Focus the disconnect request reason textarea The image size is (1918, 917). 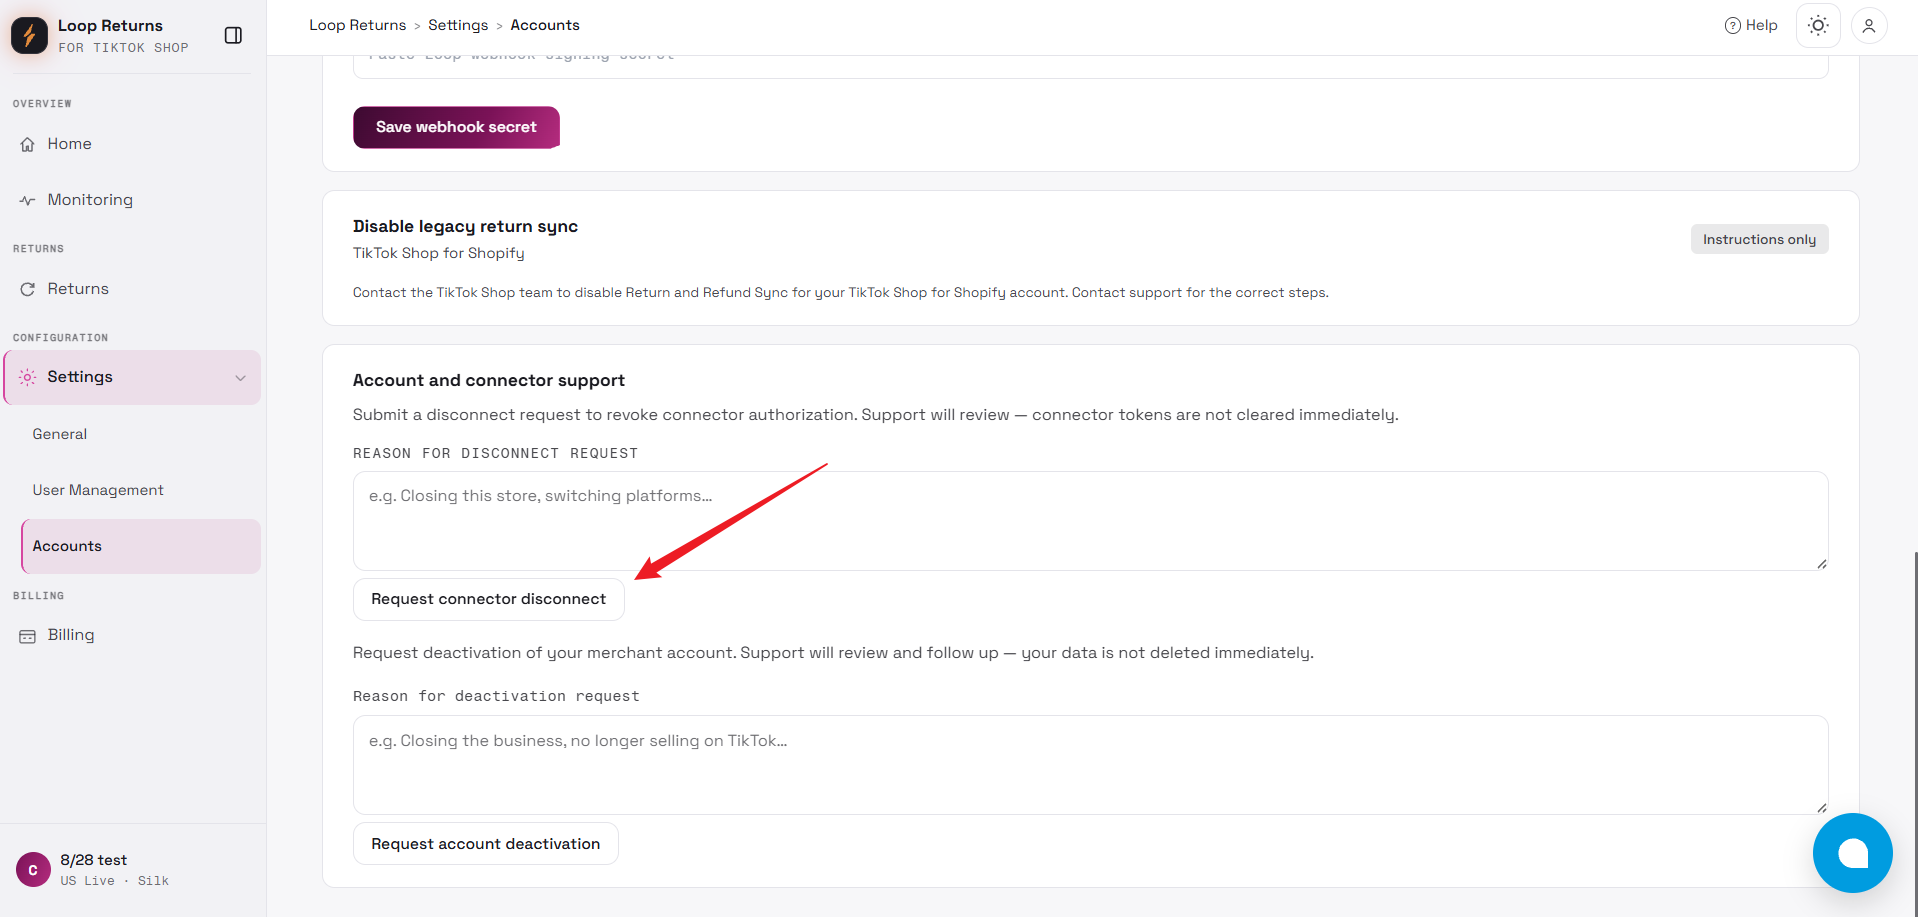point(1090,521)
